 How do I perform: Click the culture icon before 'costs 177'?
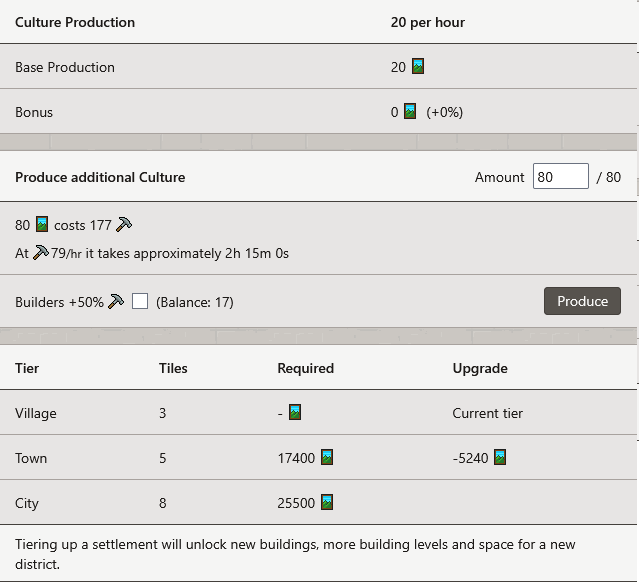42,225
